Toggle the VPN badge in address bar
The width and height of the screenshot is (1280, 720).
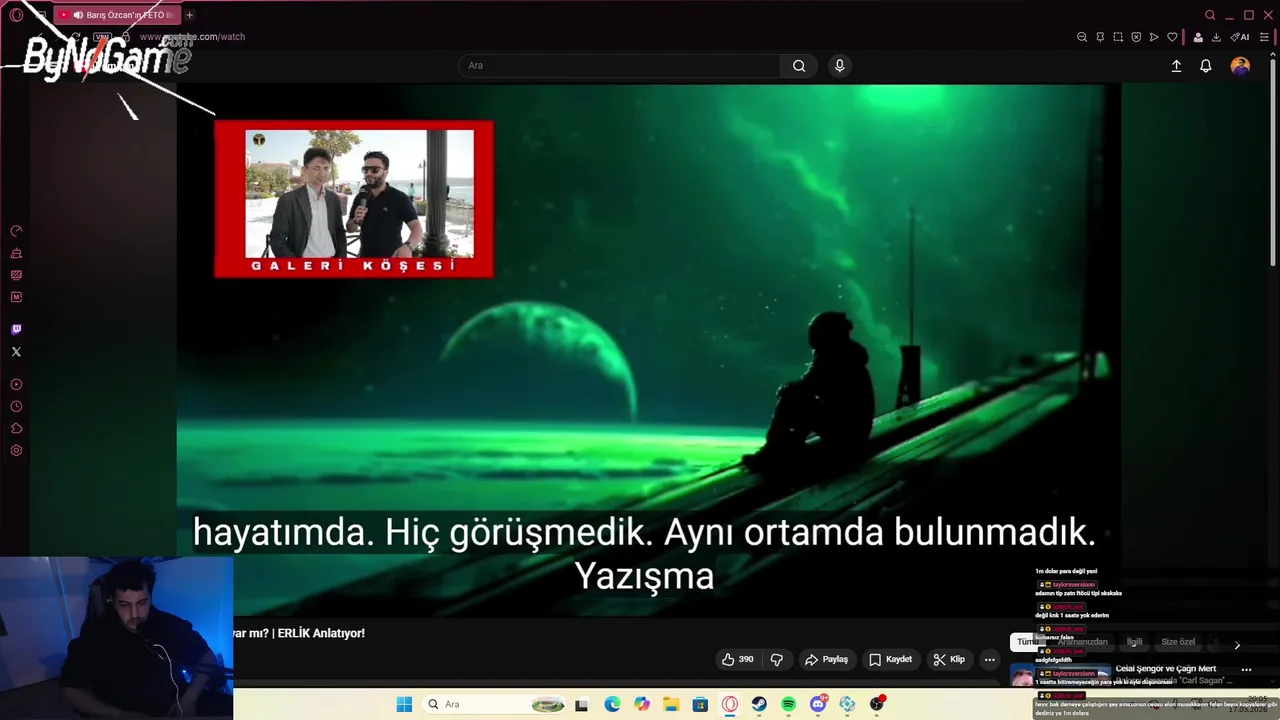coord(101,37)
